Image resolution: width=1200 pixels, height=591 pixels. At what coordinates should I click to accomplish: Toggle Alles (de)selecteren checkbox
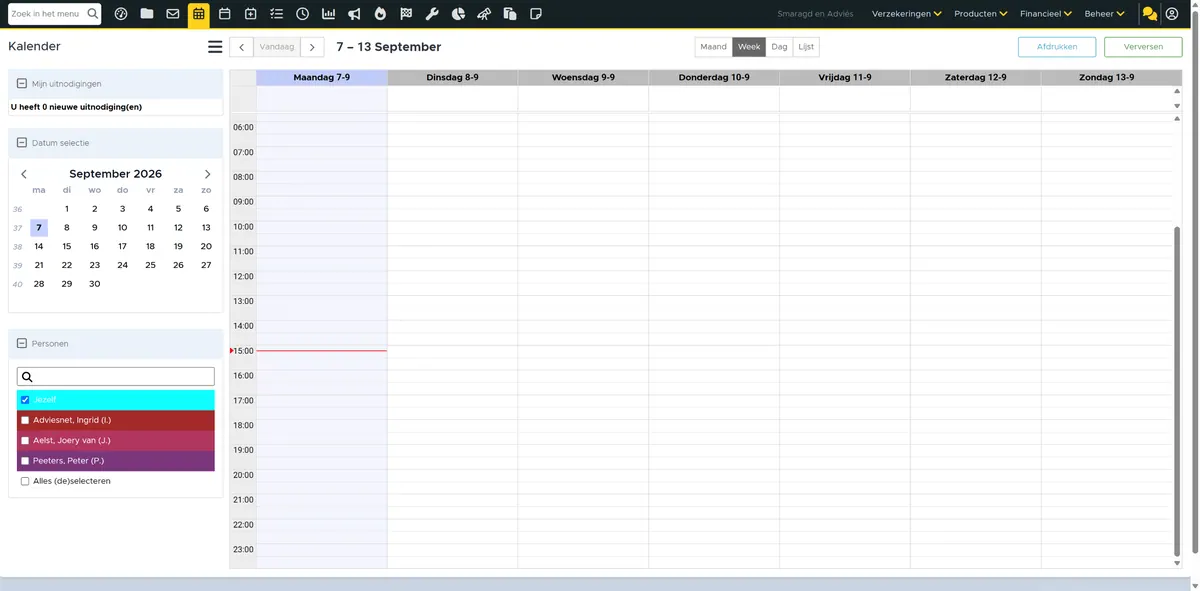coord(25,481)
